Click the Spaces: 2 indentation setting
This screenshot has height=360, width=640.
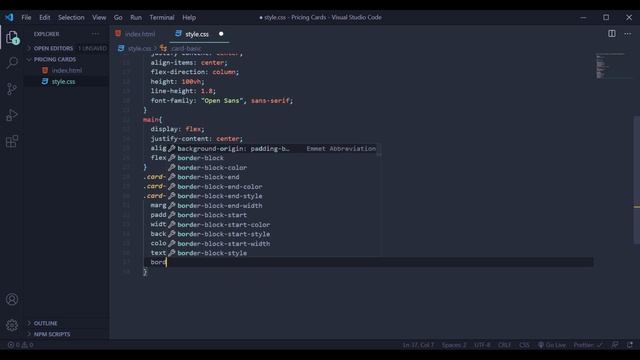[x=454, y=345]
